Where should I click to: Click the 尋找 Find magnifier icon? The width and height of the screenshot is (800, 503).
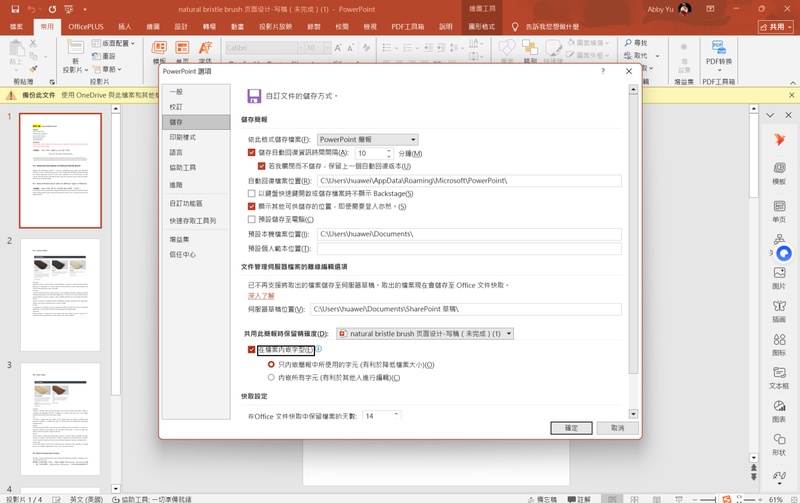(628, 43)
